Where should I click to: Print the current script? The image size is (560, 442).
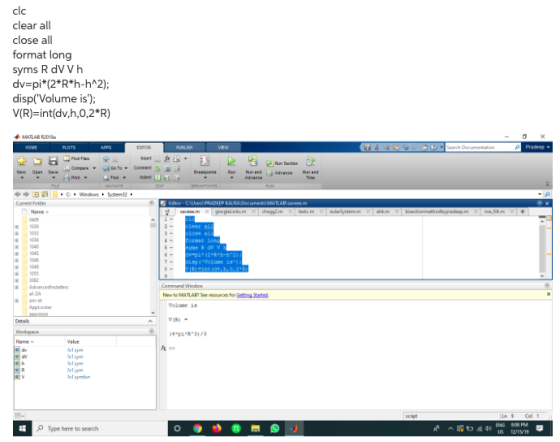(72, 177)
